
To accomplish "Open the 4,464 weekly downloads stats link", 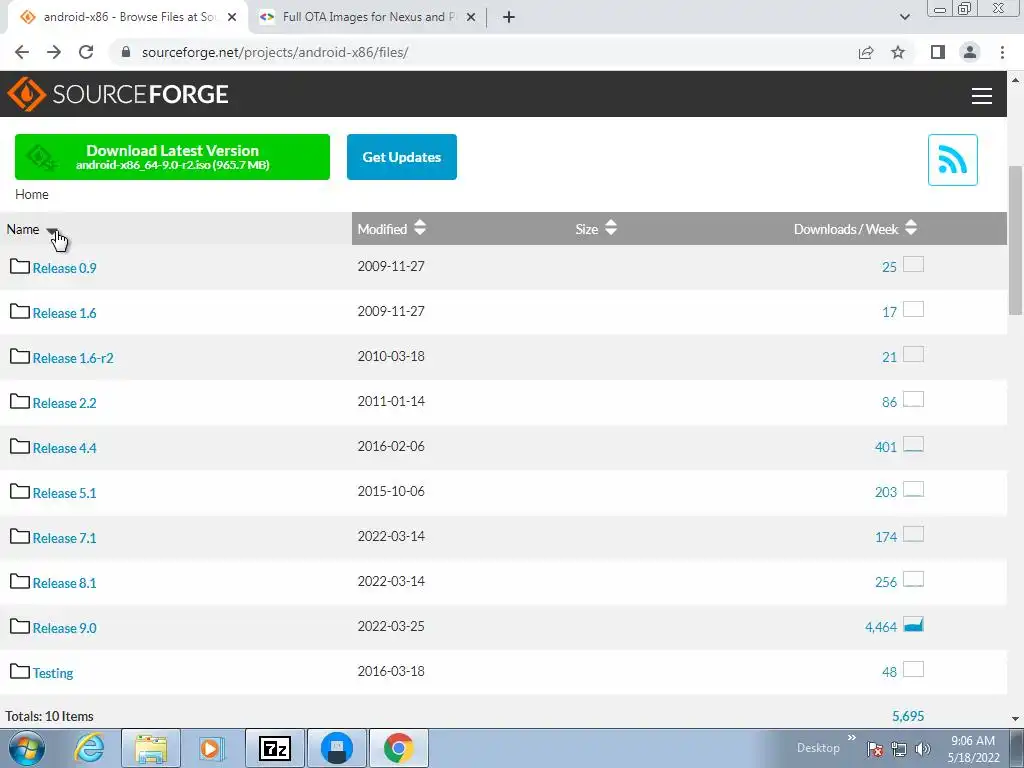I will coord(881,627).
